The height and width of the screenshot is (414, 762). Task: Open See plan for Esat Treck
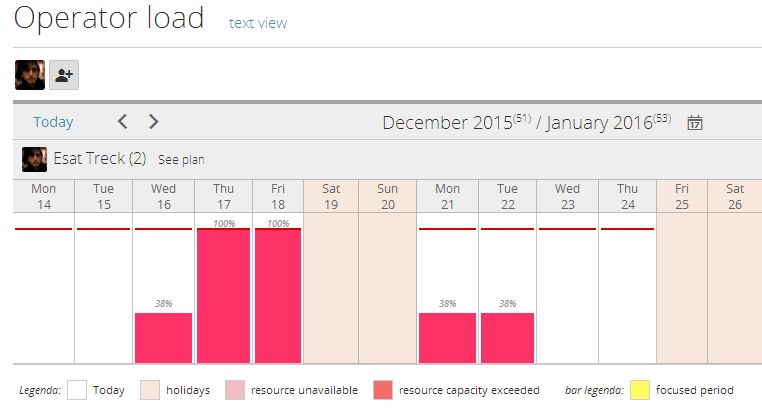(181, 160)
